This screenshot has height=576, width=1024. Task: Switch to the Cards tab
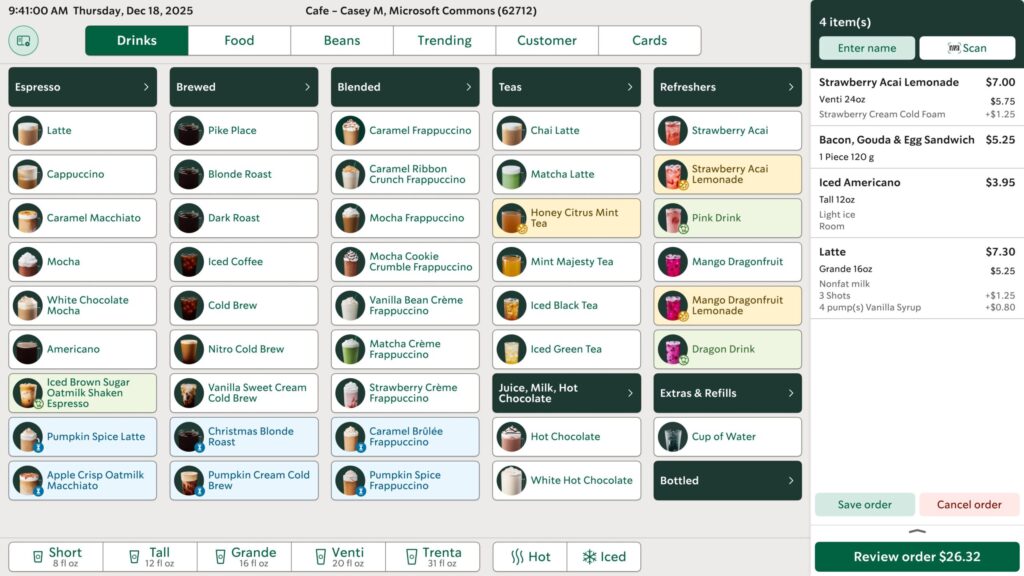(649, 40)
